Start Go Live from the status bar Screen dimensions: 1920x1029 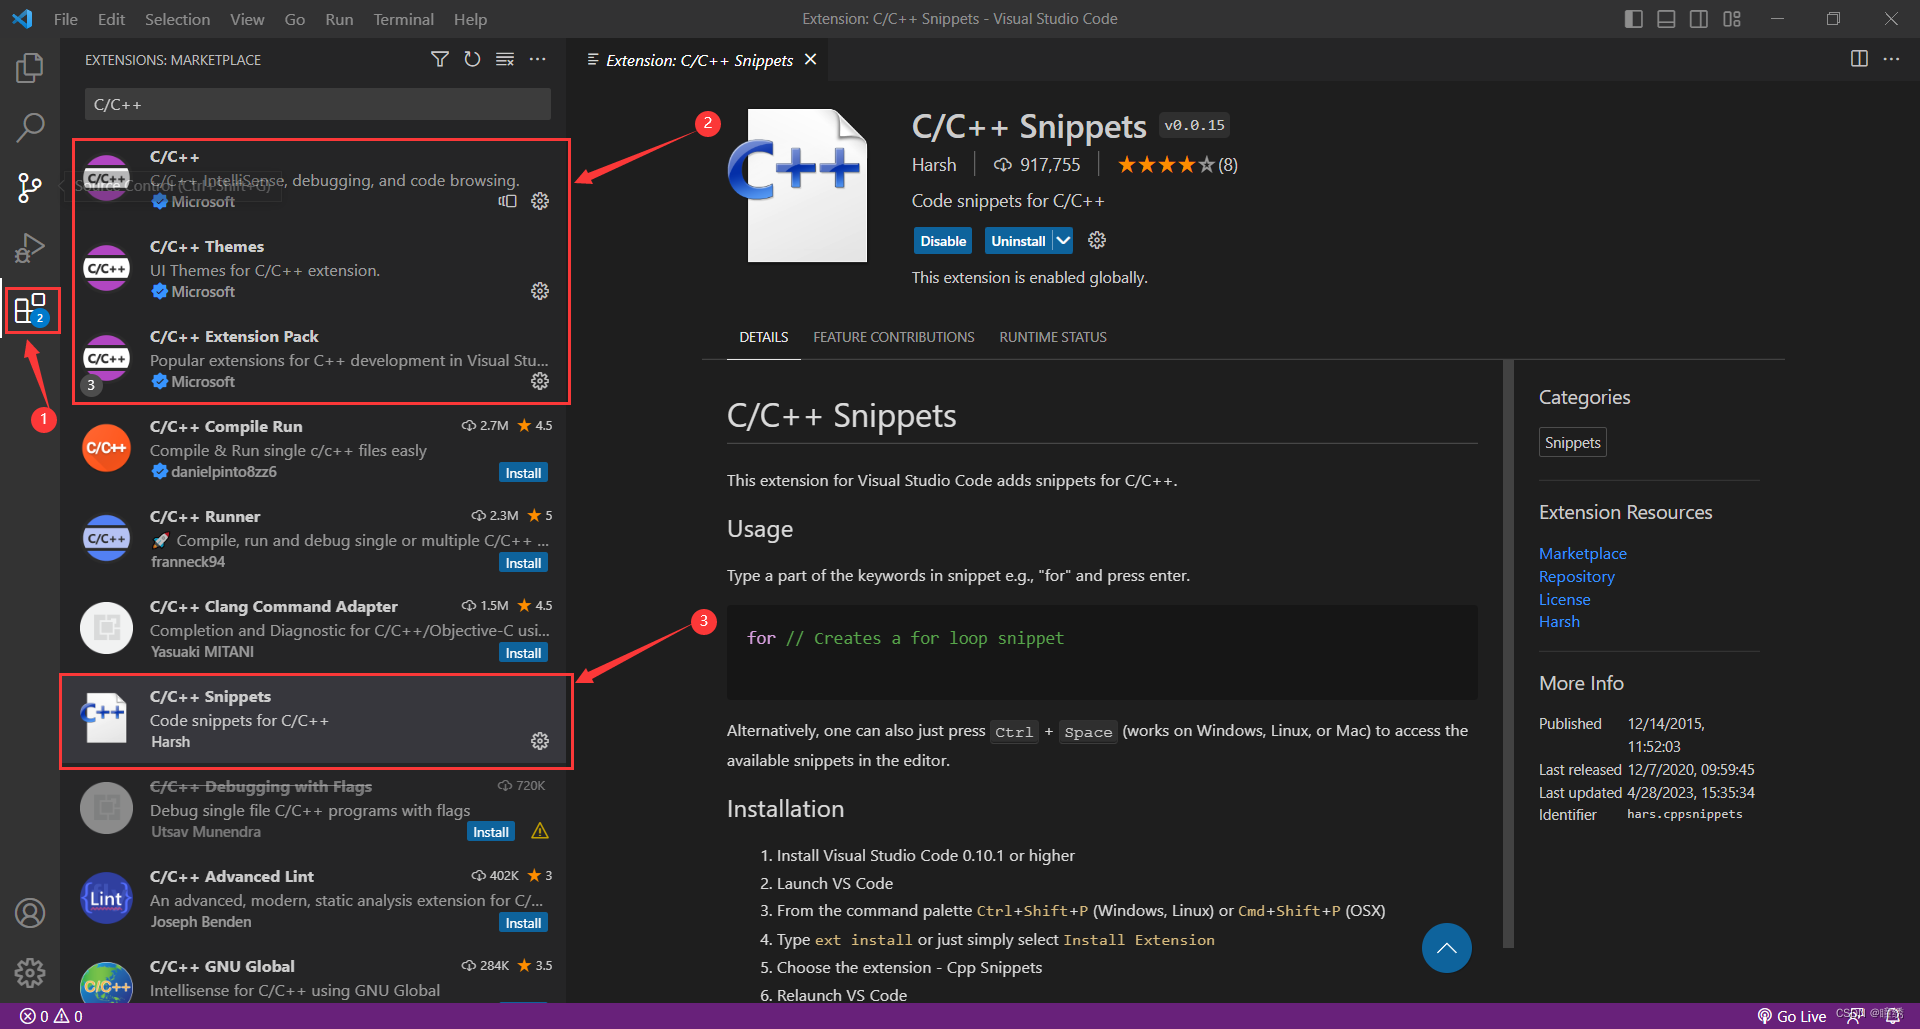tap(1792, 1015)
